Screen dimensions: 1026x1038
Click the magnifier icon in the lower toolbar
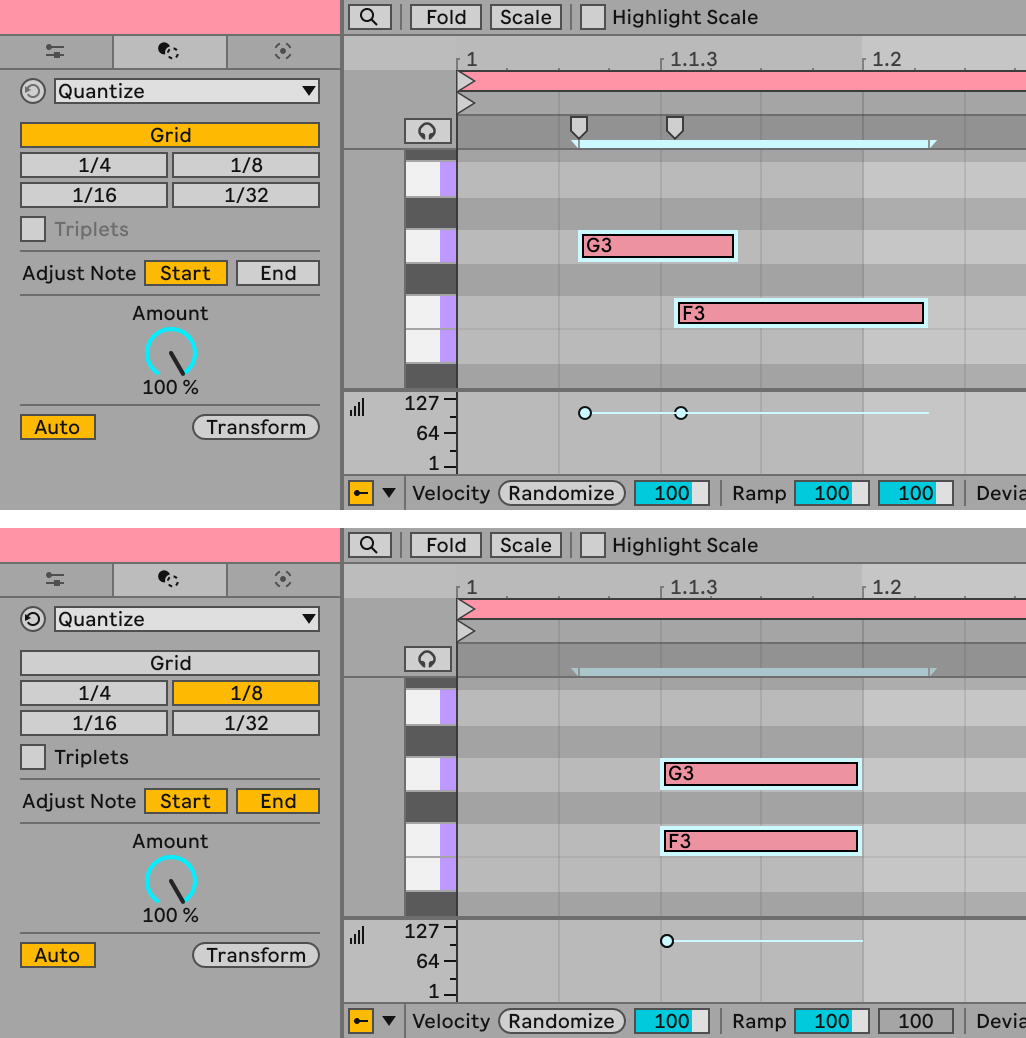click(x=369, y=545)
